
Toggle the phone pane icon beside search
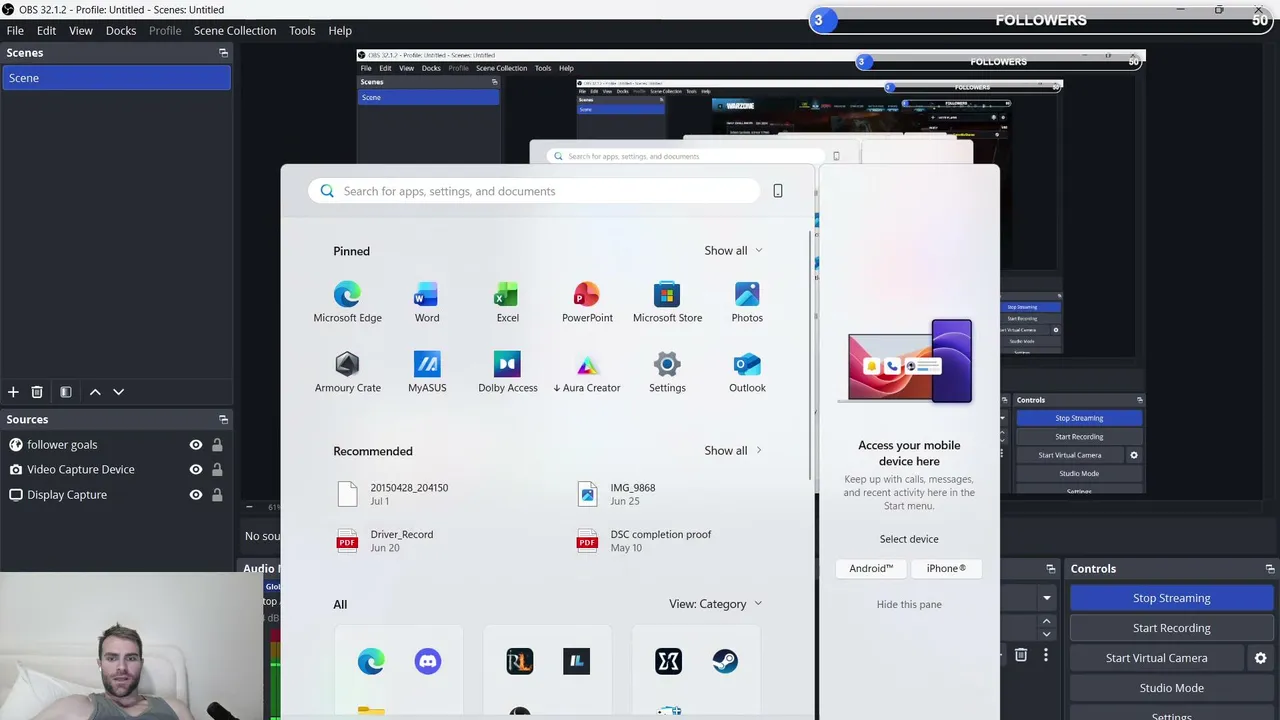point(777,191)
